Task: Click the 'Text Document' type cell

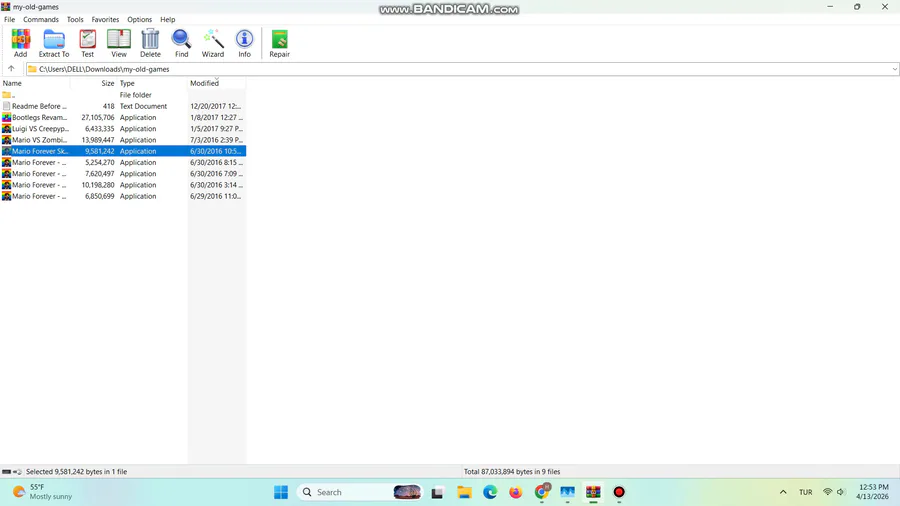Action: pos(143,106)
